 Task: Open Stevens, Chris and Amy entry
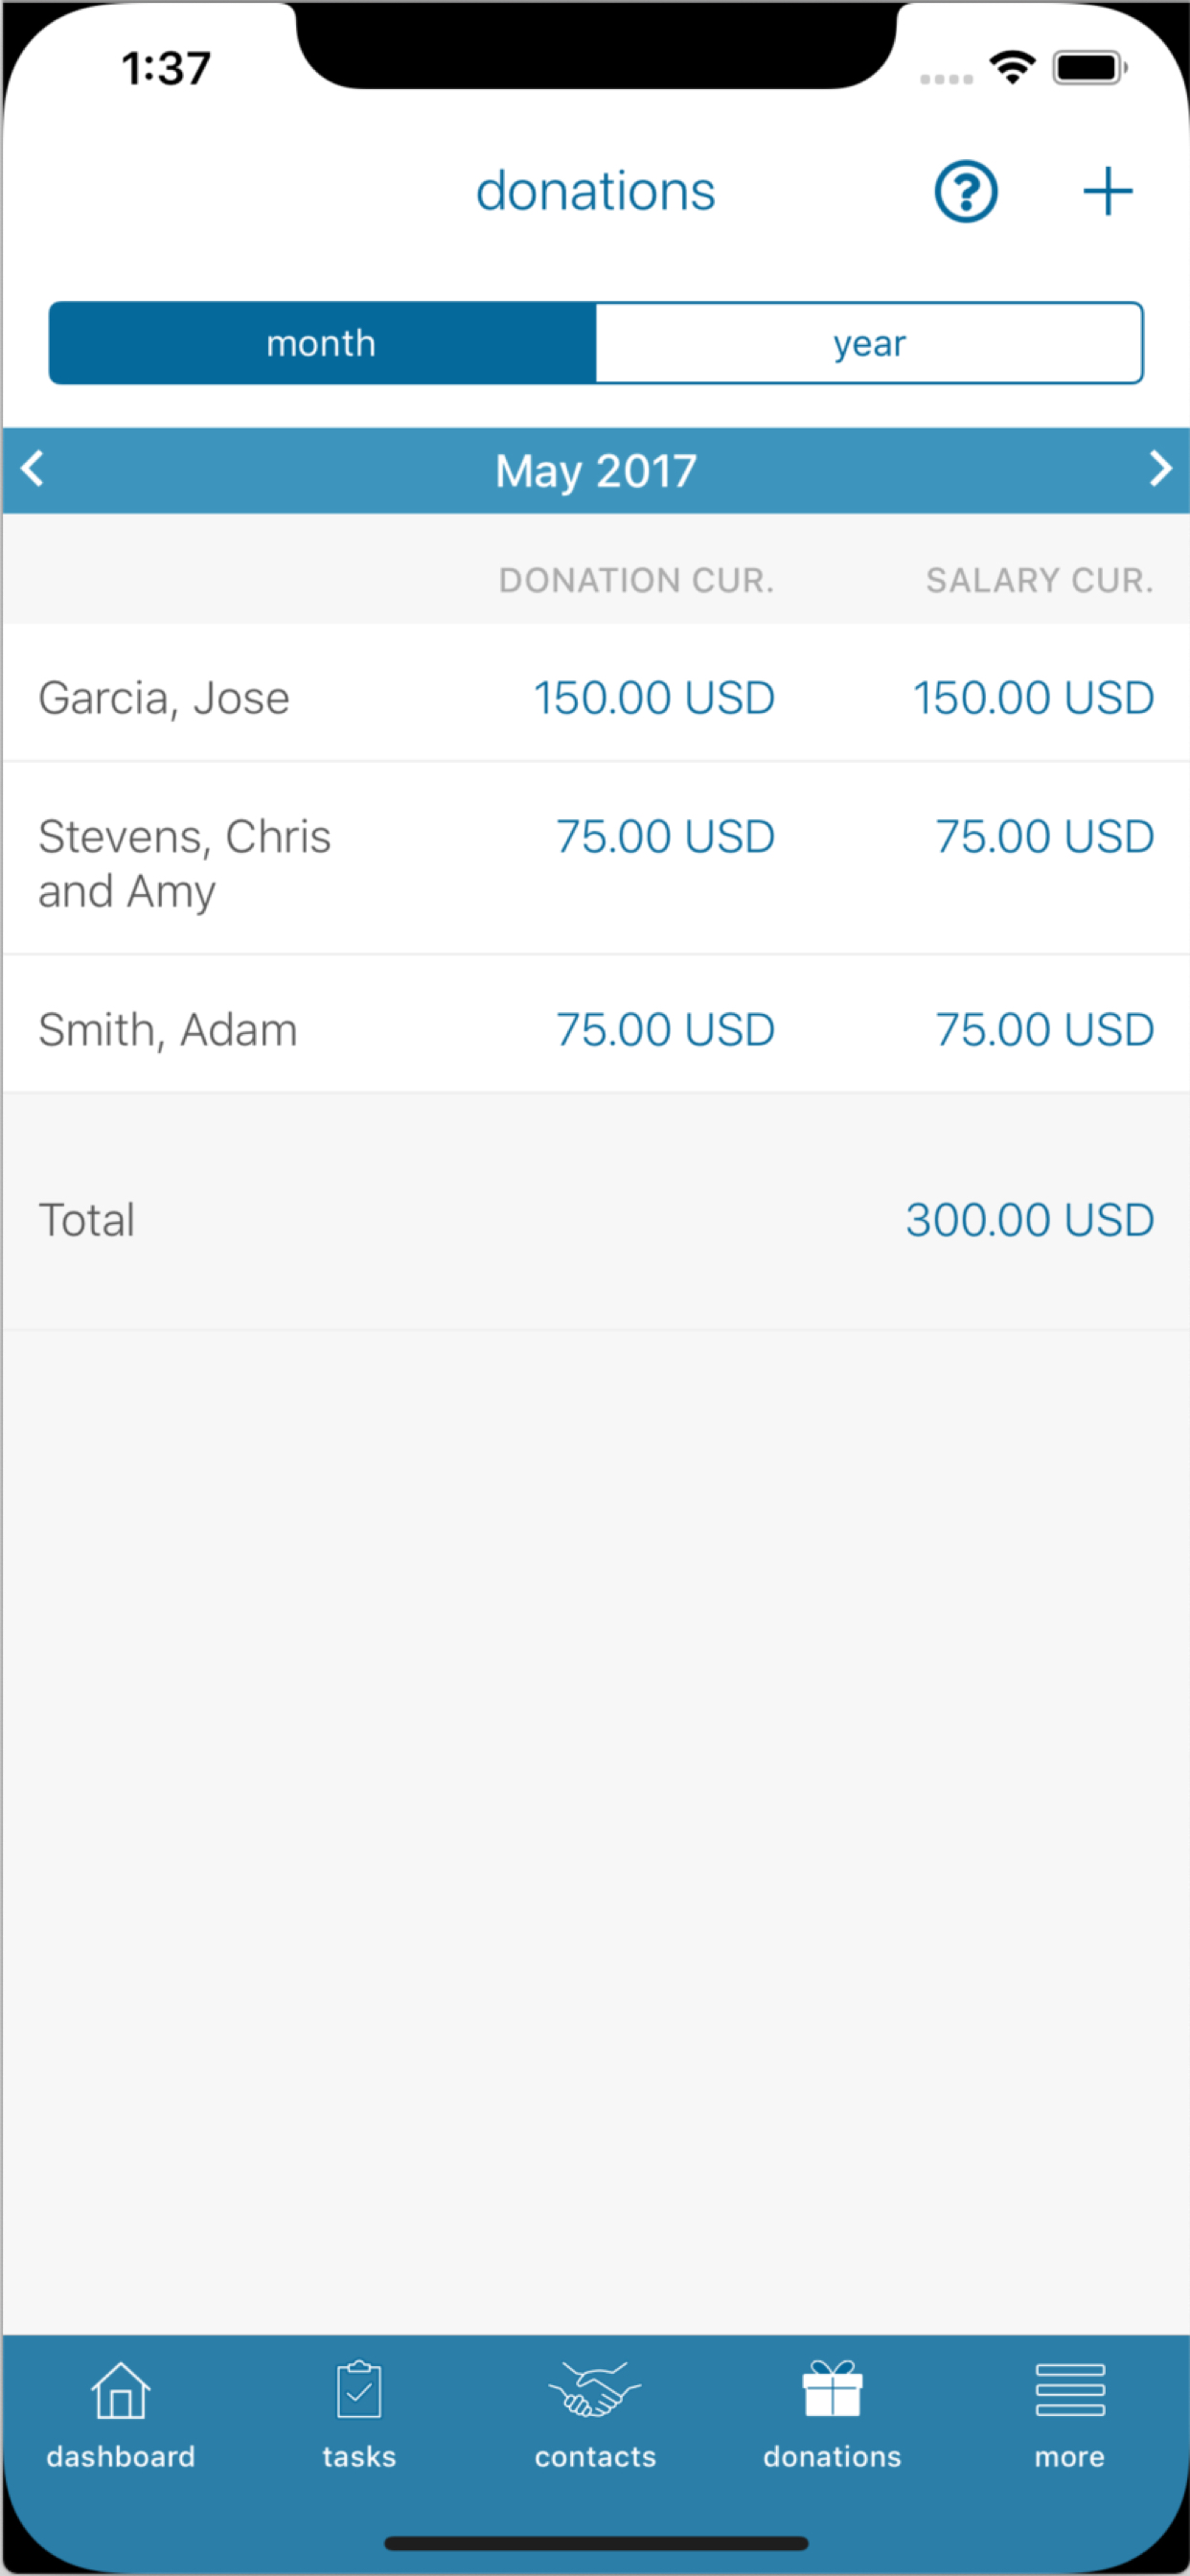(184, 862)
